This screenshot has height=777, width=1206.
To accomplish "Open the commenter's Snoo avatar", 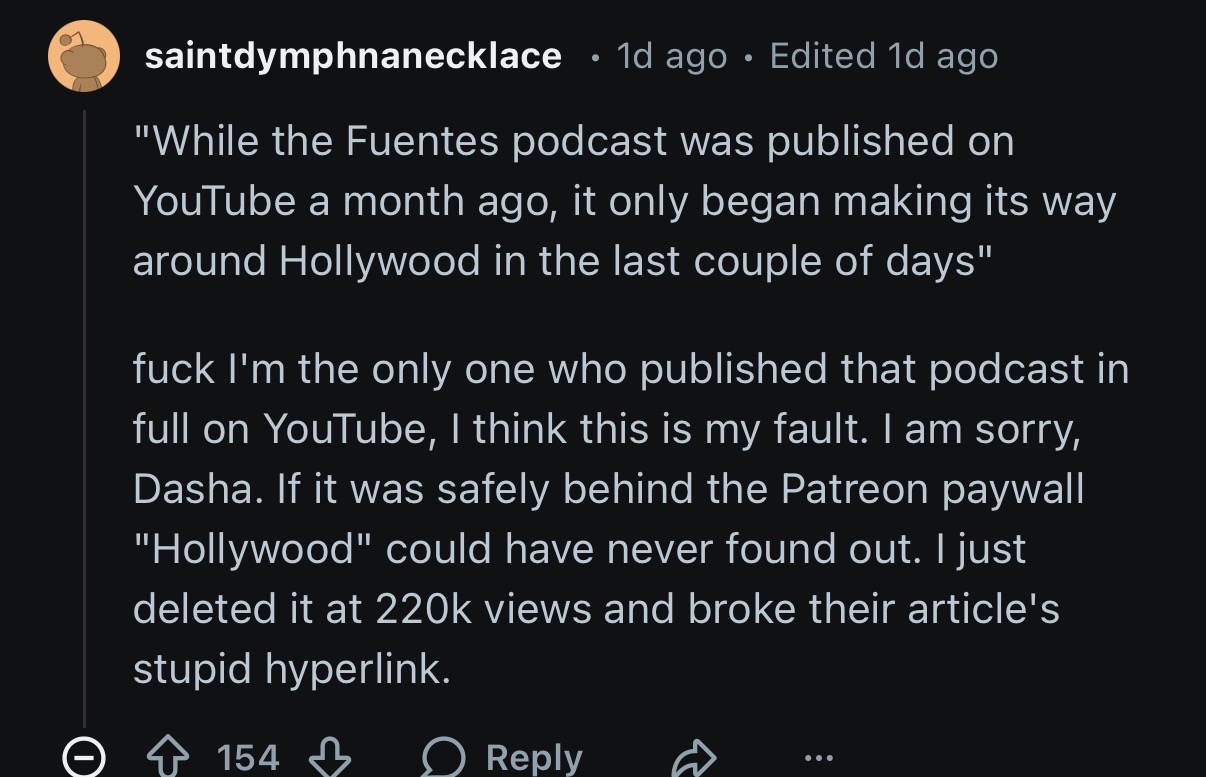I will click(x=84, y=56).
